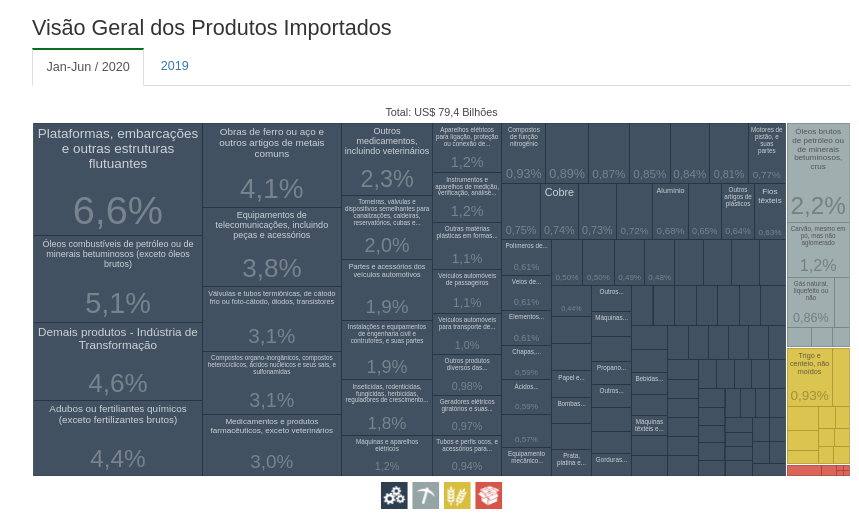
Task: Click the Partes e acessórios dos veículos tile
Action: [386, 290]
